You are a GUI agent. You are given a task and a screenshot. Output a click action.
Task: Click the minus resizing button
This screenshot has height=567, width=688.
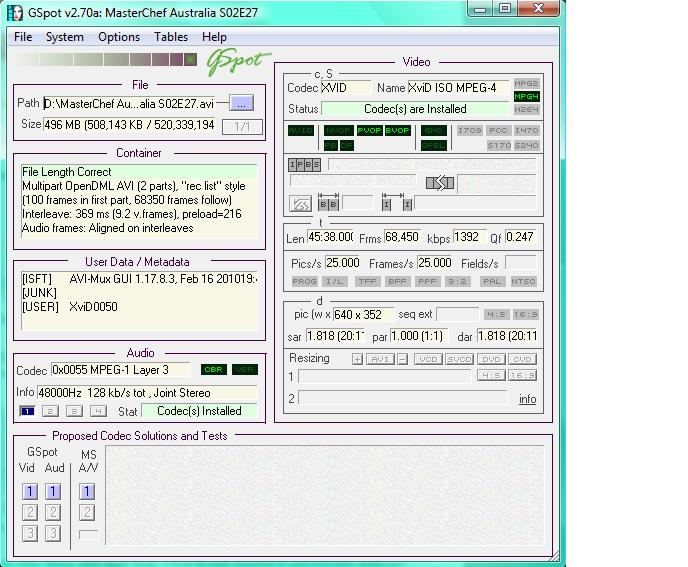pyautogui.click(x=402, y=359)
